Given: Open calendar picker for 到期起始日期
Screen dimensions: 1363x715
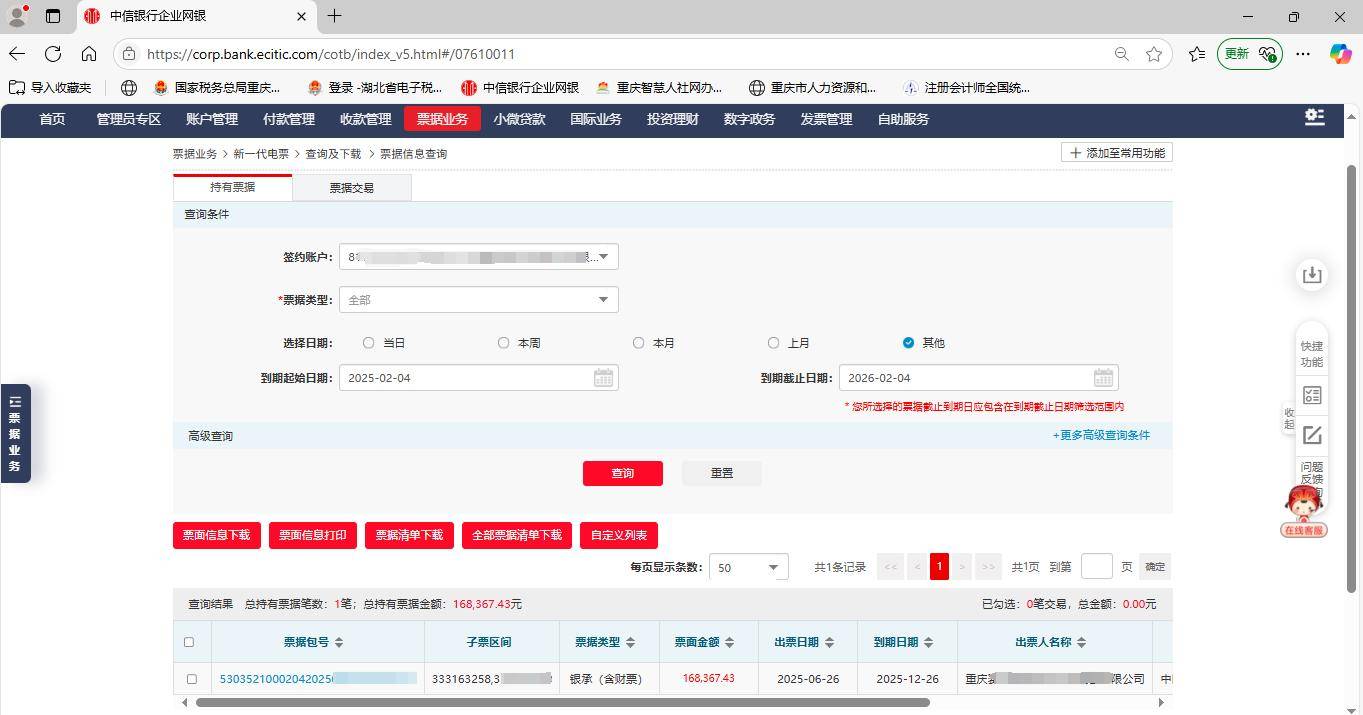Looking at the screenshot, I should pyautogui.click(x=603, y=378).
